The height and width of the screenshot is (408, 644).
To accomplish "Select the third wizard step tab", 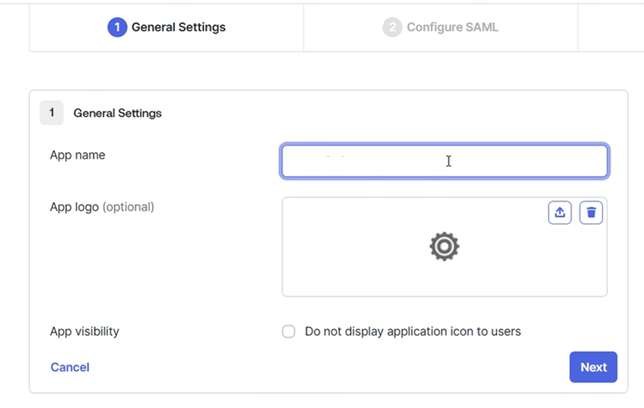I will (611, 27).
